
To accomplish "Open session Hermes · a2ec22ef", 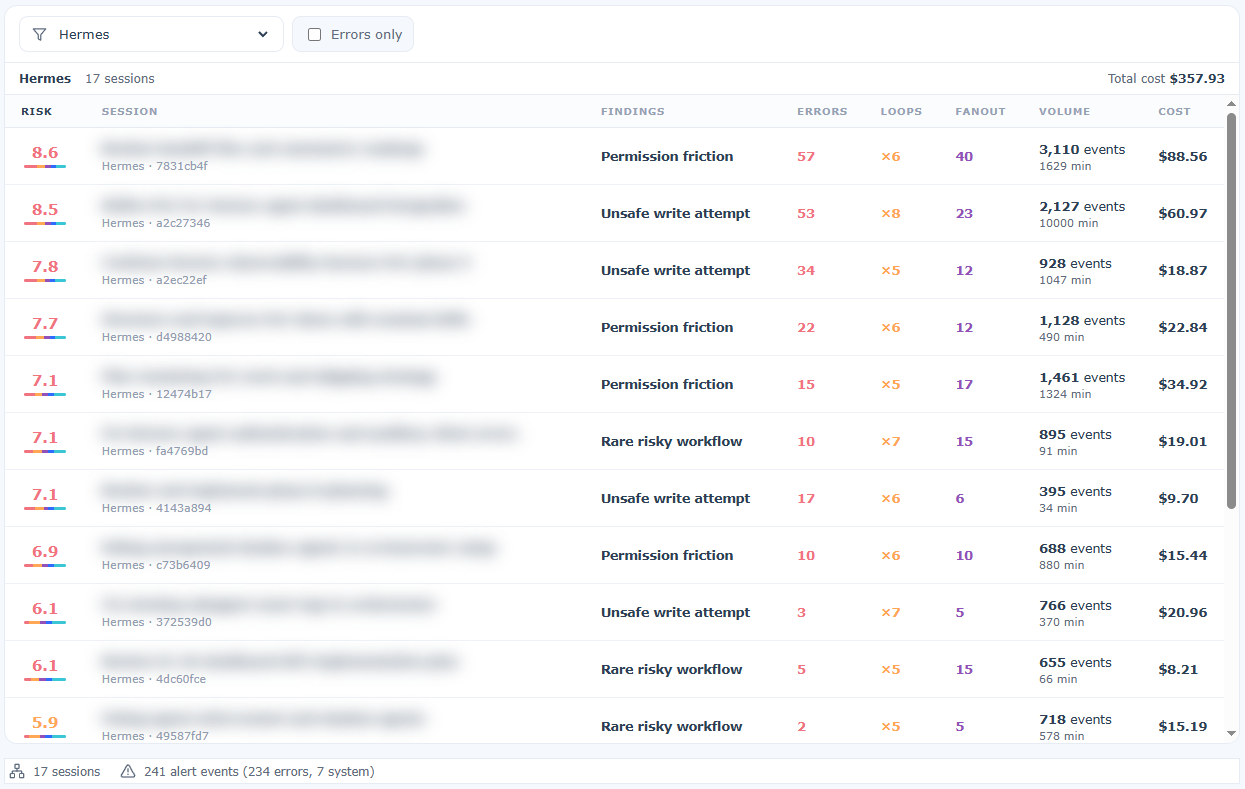I will 614,270.
